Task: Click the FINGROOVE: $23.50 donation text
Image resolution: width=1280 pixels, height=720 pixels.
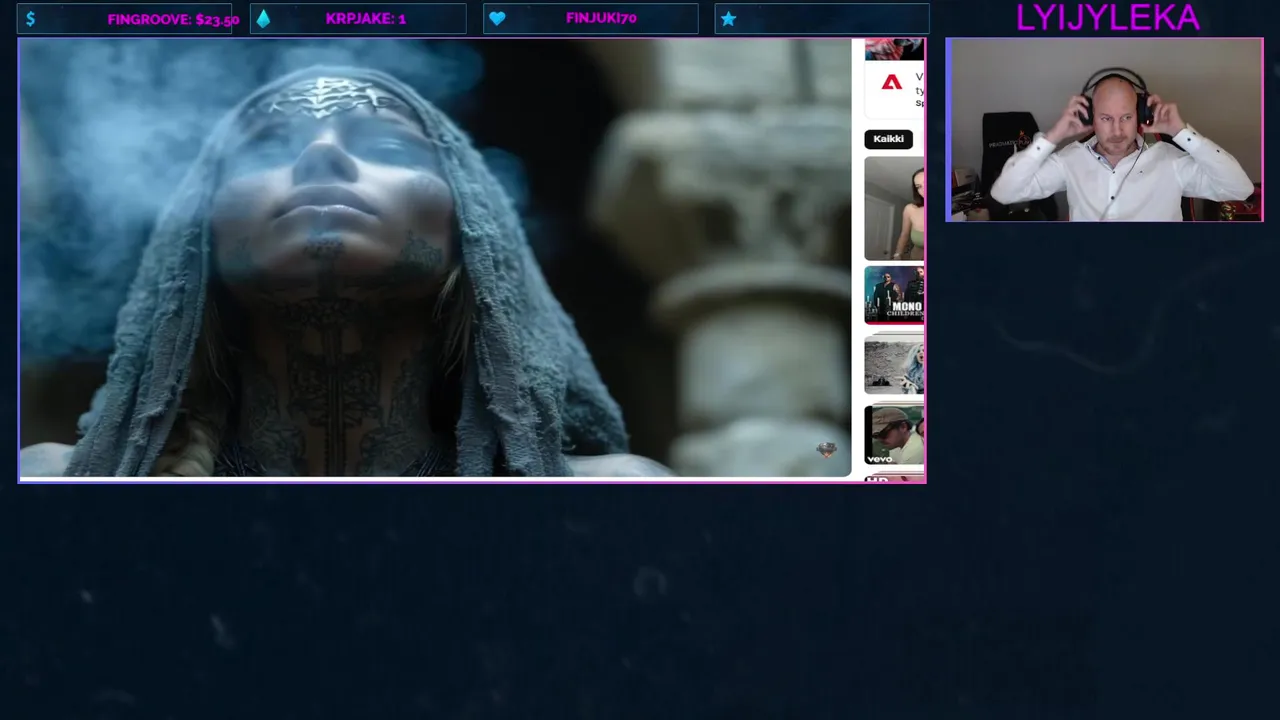Action: click(x=173, y=19)
